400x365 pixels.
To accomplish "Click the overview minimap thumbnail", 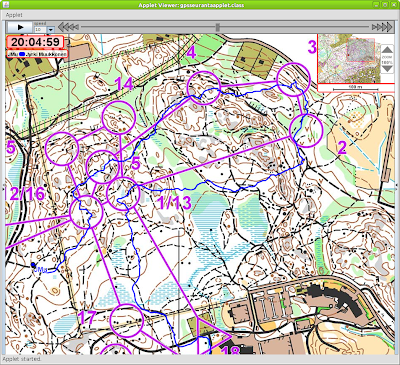I will (349, 58).
